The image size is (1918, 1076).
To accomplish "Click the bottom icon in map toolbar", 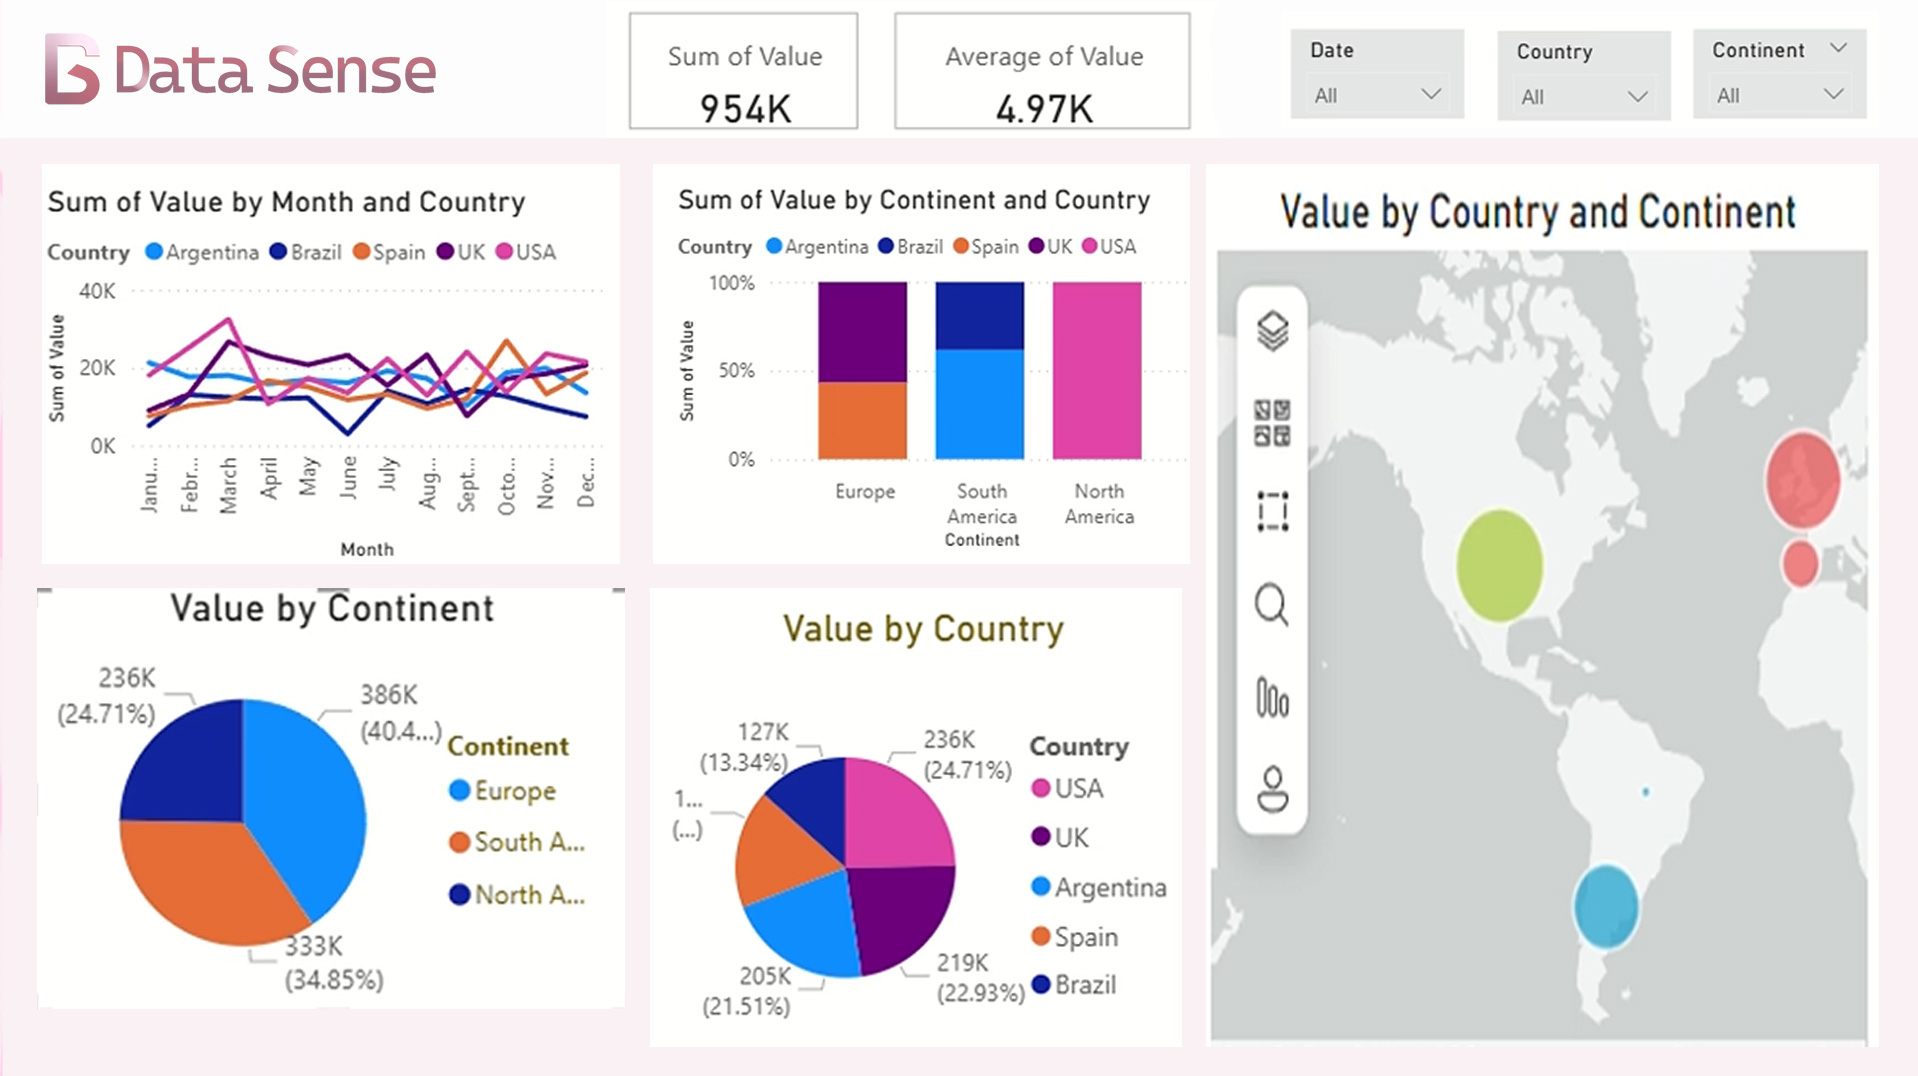I will (x=1272, y=789).
